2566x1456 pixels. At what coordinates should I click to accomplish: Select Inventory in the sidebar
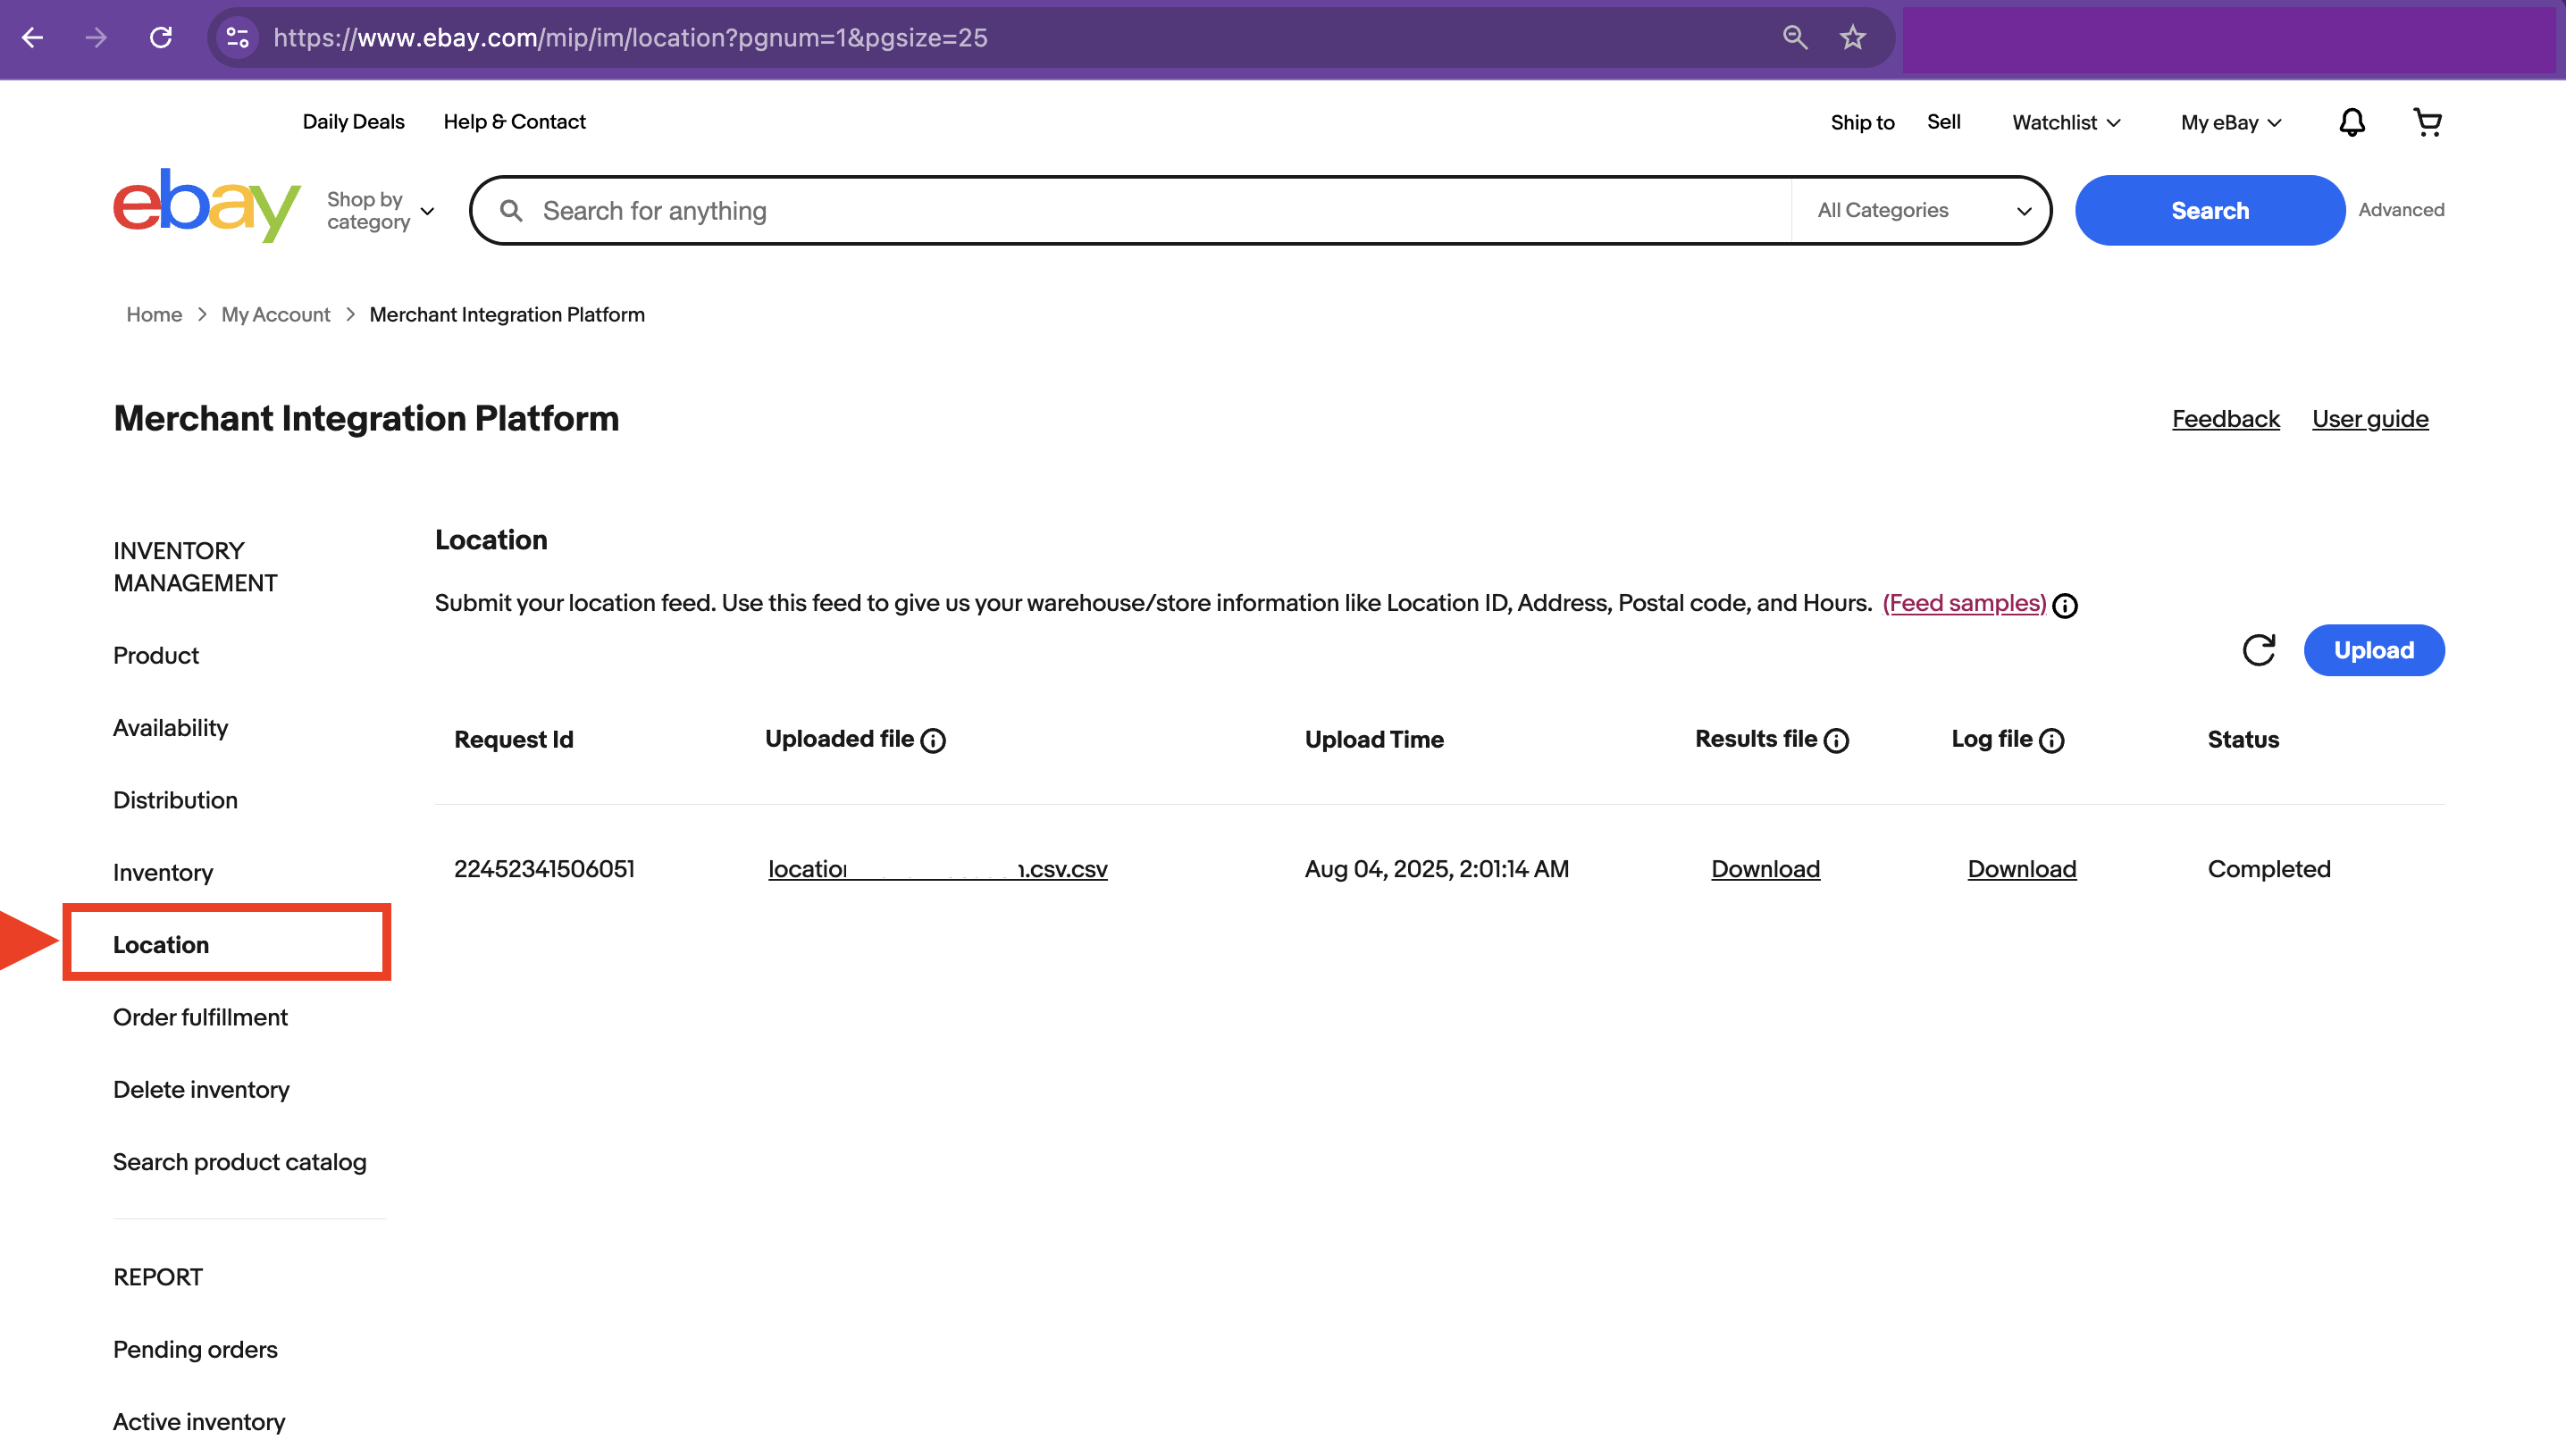tap(163, 871)
